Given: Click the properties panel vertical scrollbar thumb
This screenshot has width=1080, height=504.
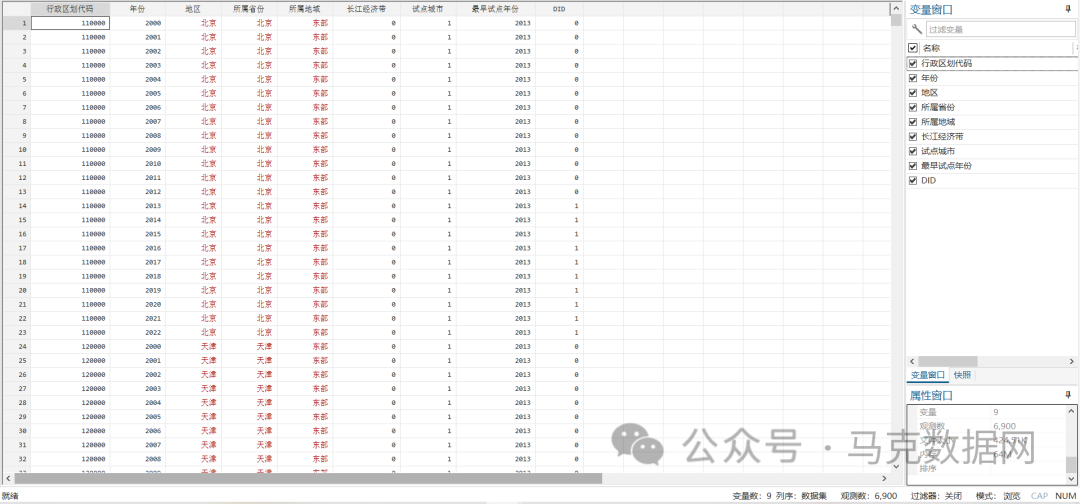Looking at the screenshot, I should 1071,465.
